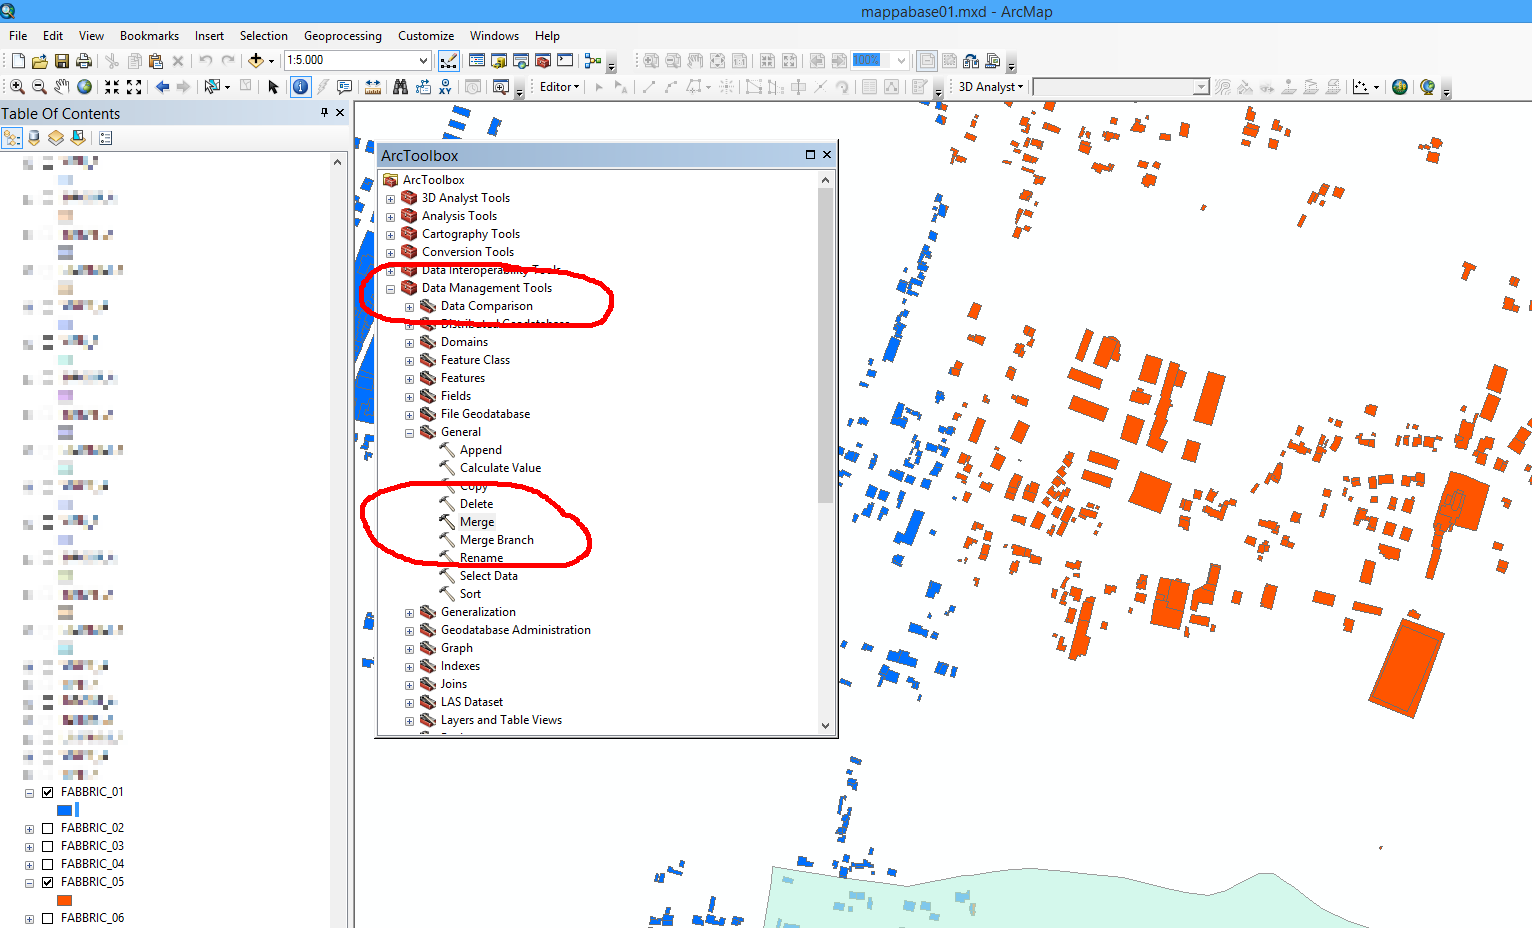Select the Measure ruler tool
The image size is (1532, 928).
click(x=373, y=87)
